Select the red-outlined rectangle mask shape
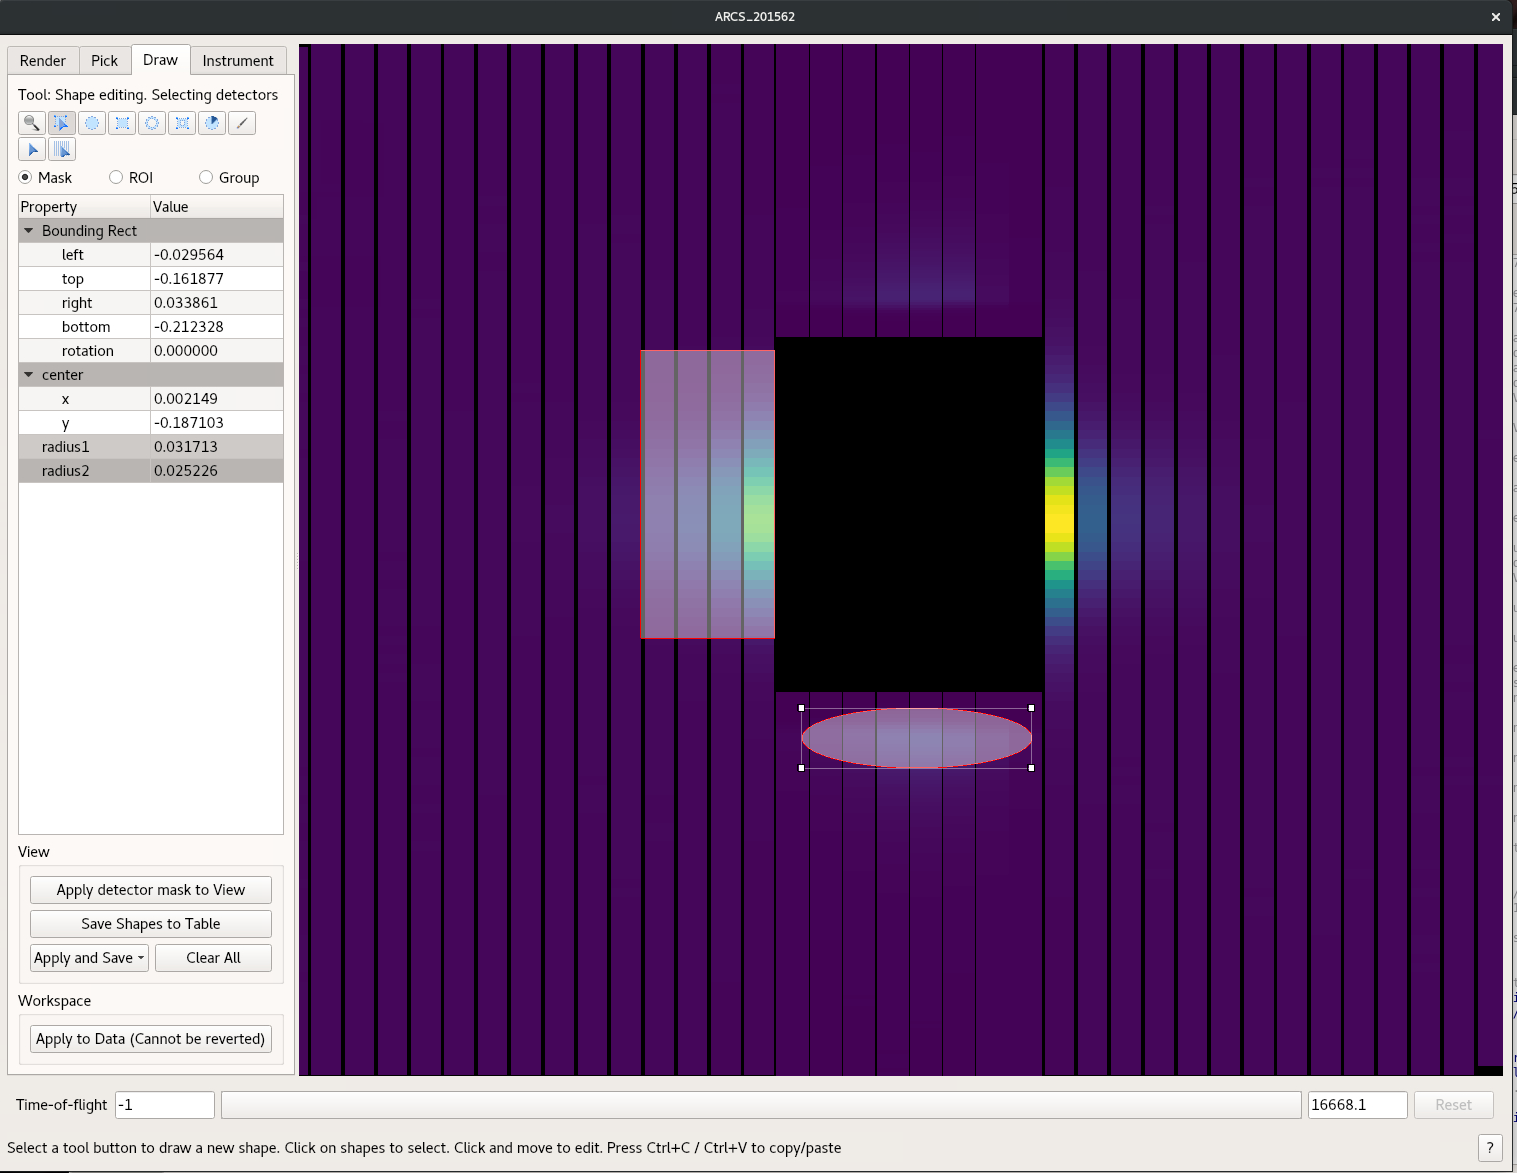This screenshot has width=1517, height=1173. tap(708, 494)
